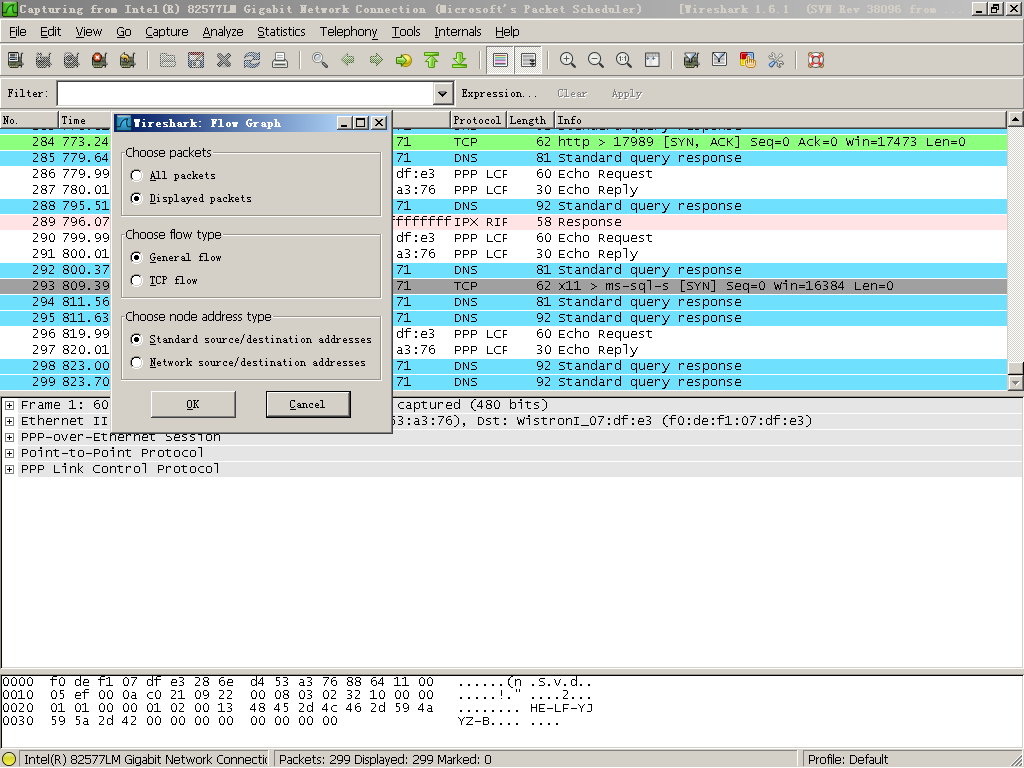
Task: Sort by the Protocol column header
Action: click(477, 120)
